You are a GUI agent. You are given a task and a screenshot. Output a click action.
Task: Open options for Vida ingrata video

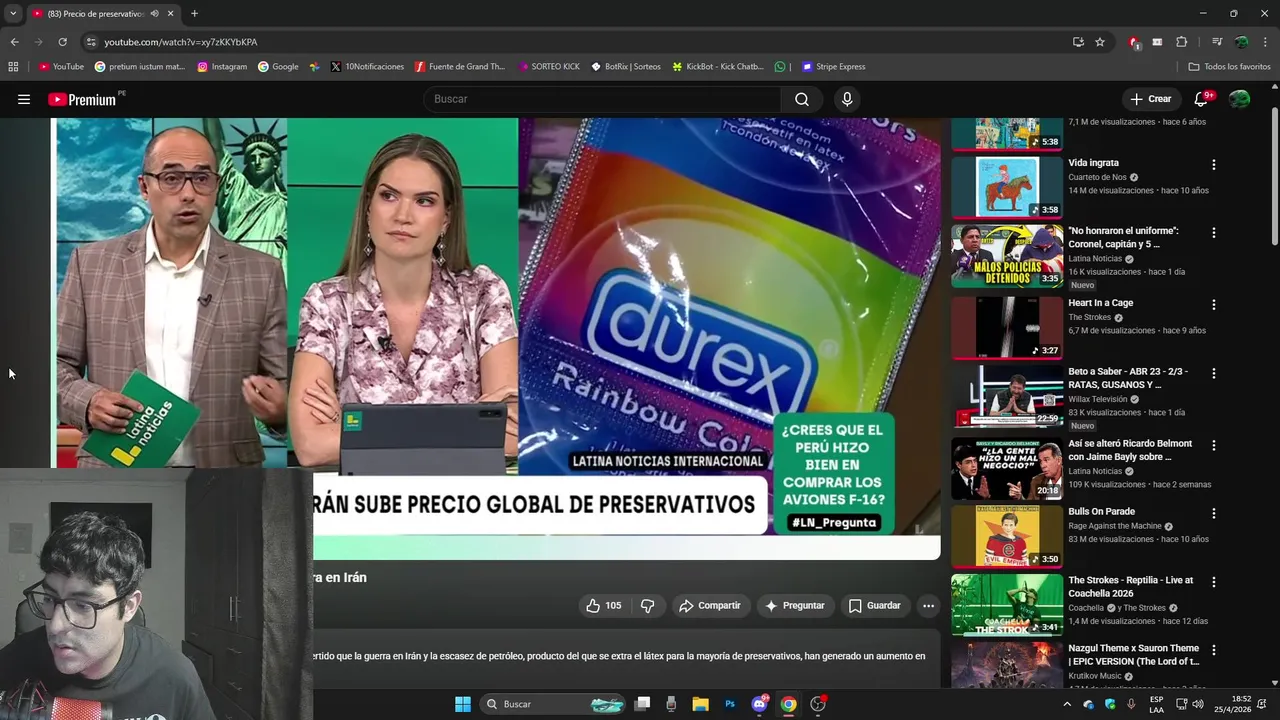[x=1214, y=164]
